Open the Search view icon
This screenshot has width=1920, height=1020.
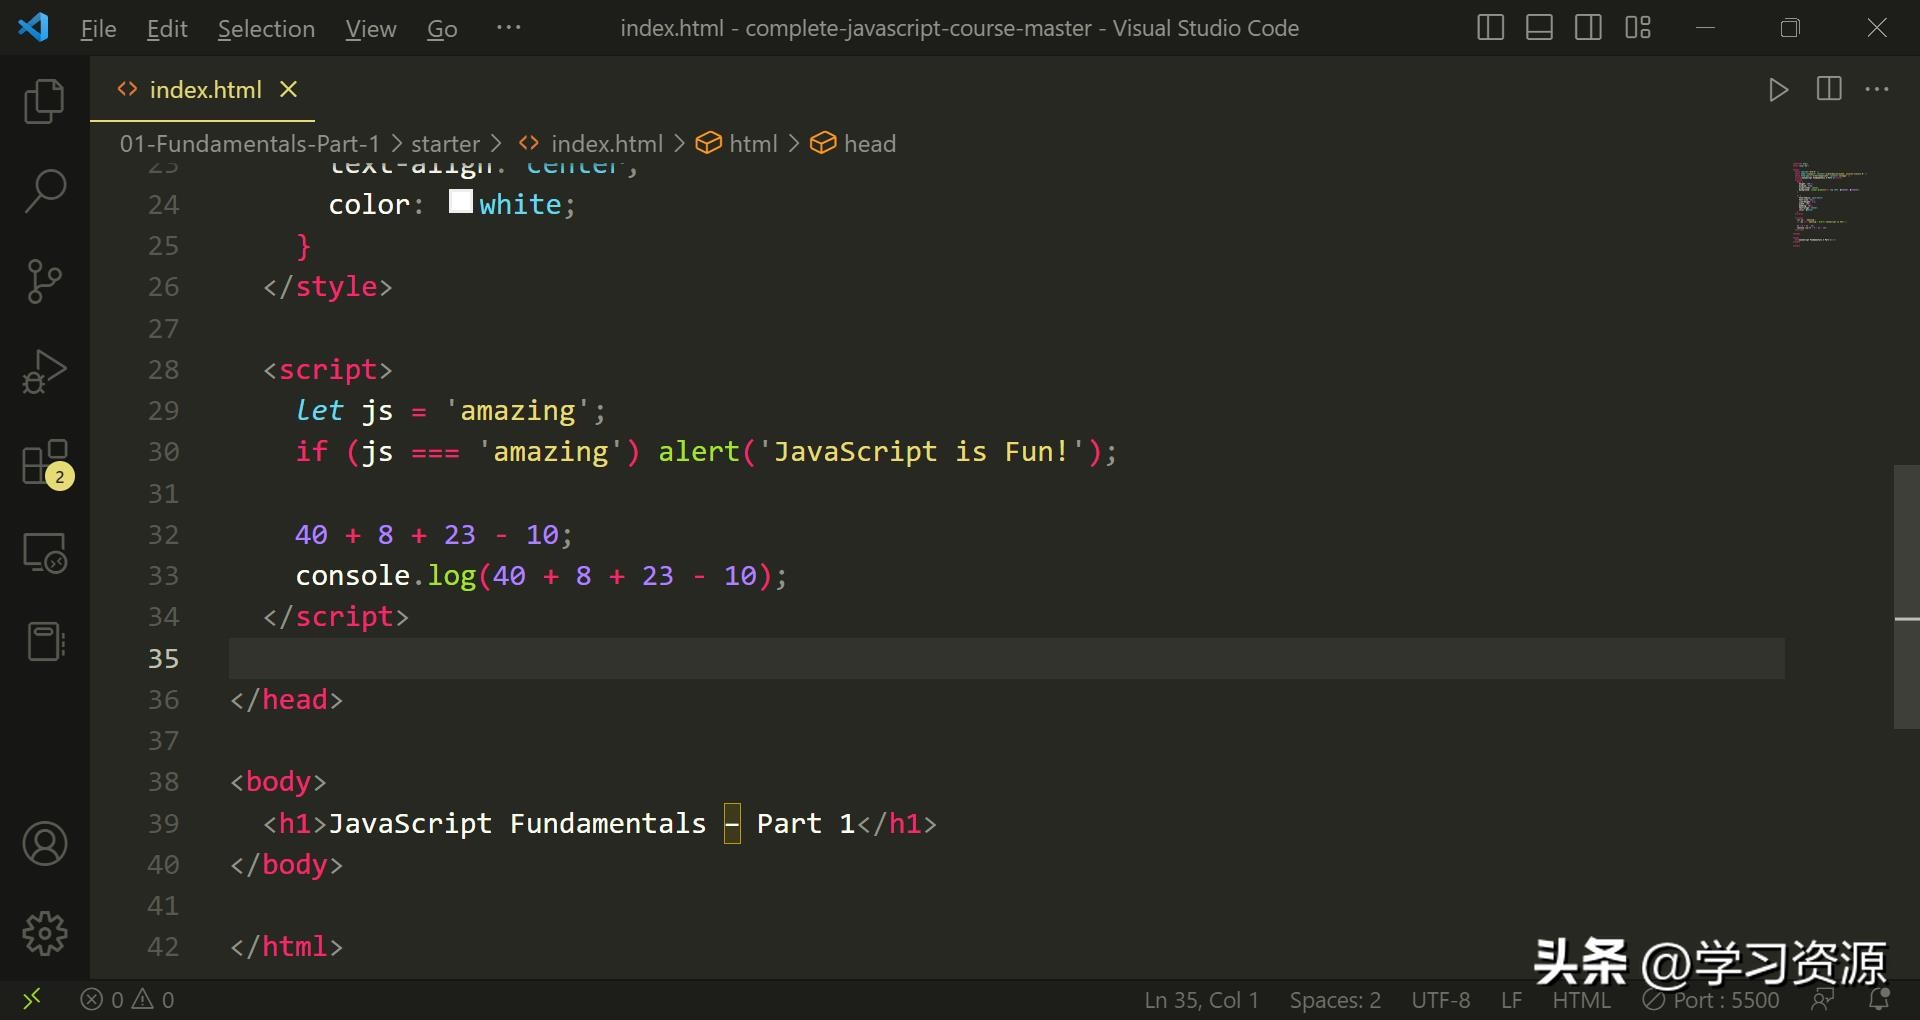(x=44, y=191)
